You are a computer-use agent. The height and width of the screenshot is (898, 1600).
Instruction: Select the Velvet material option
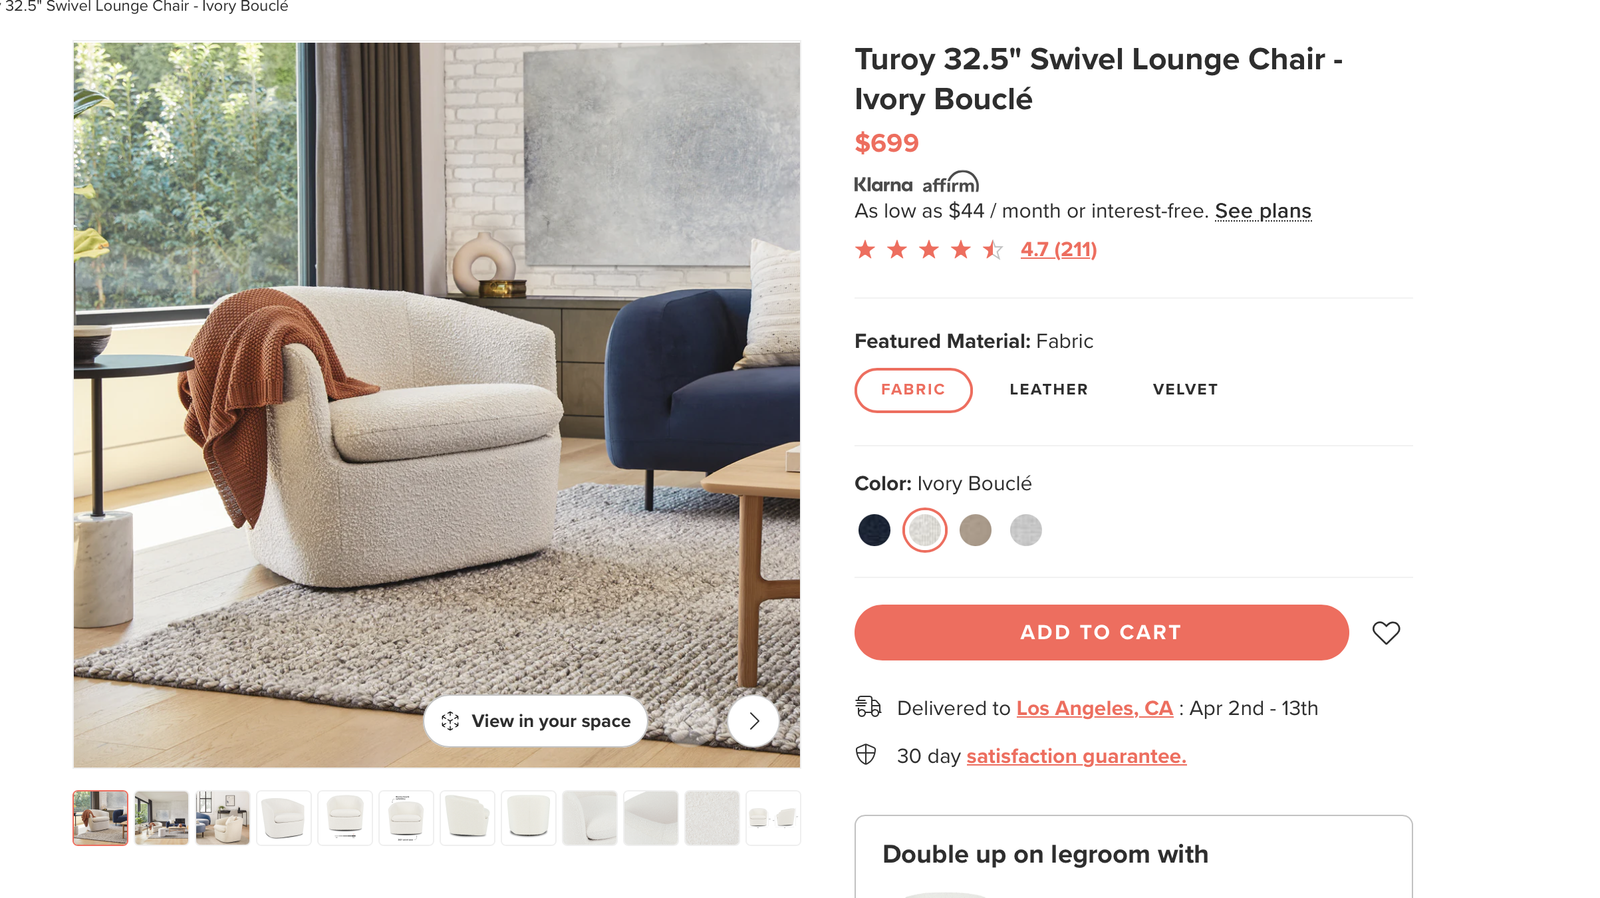click(1185, 390)
